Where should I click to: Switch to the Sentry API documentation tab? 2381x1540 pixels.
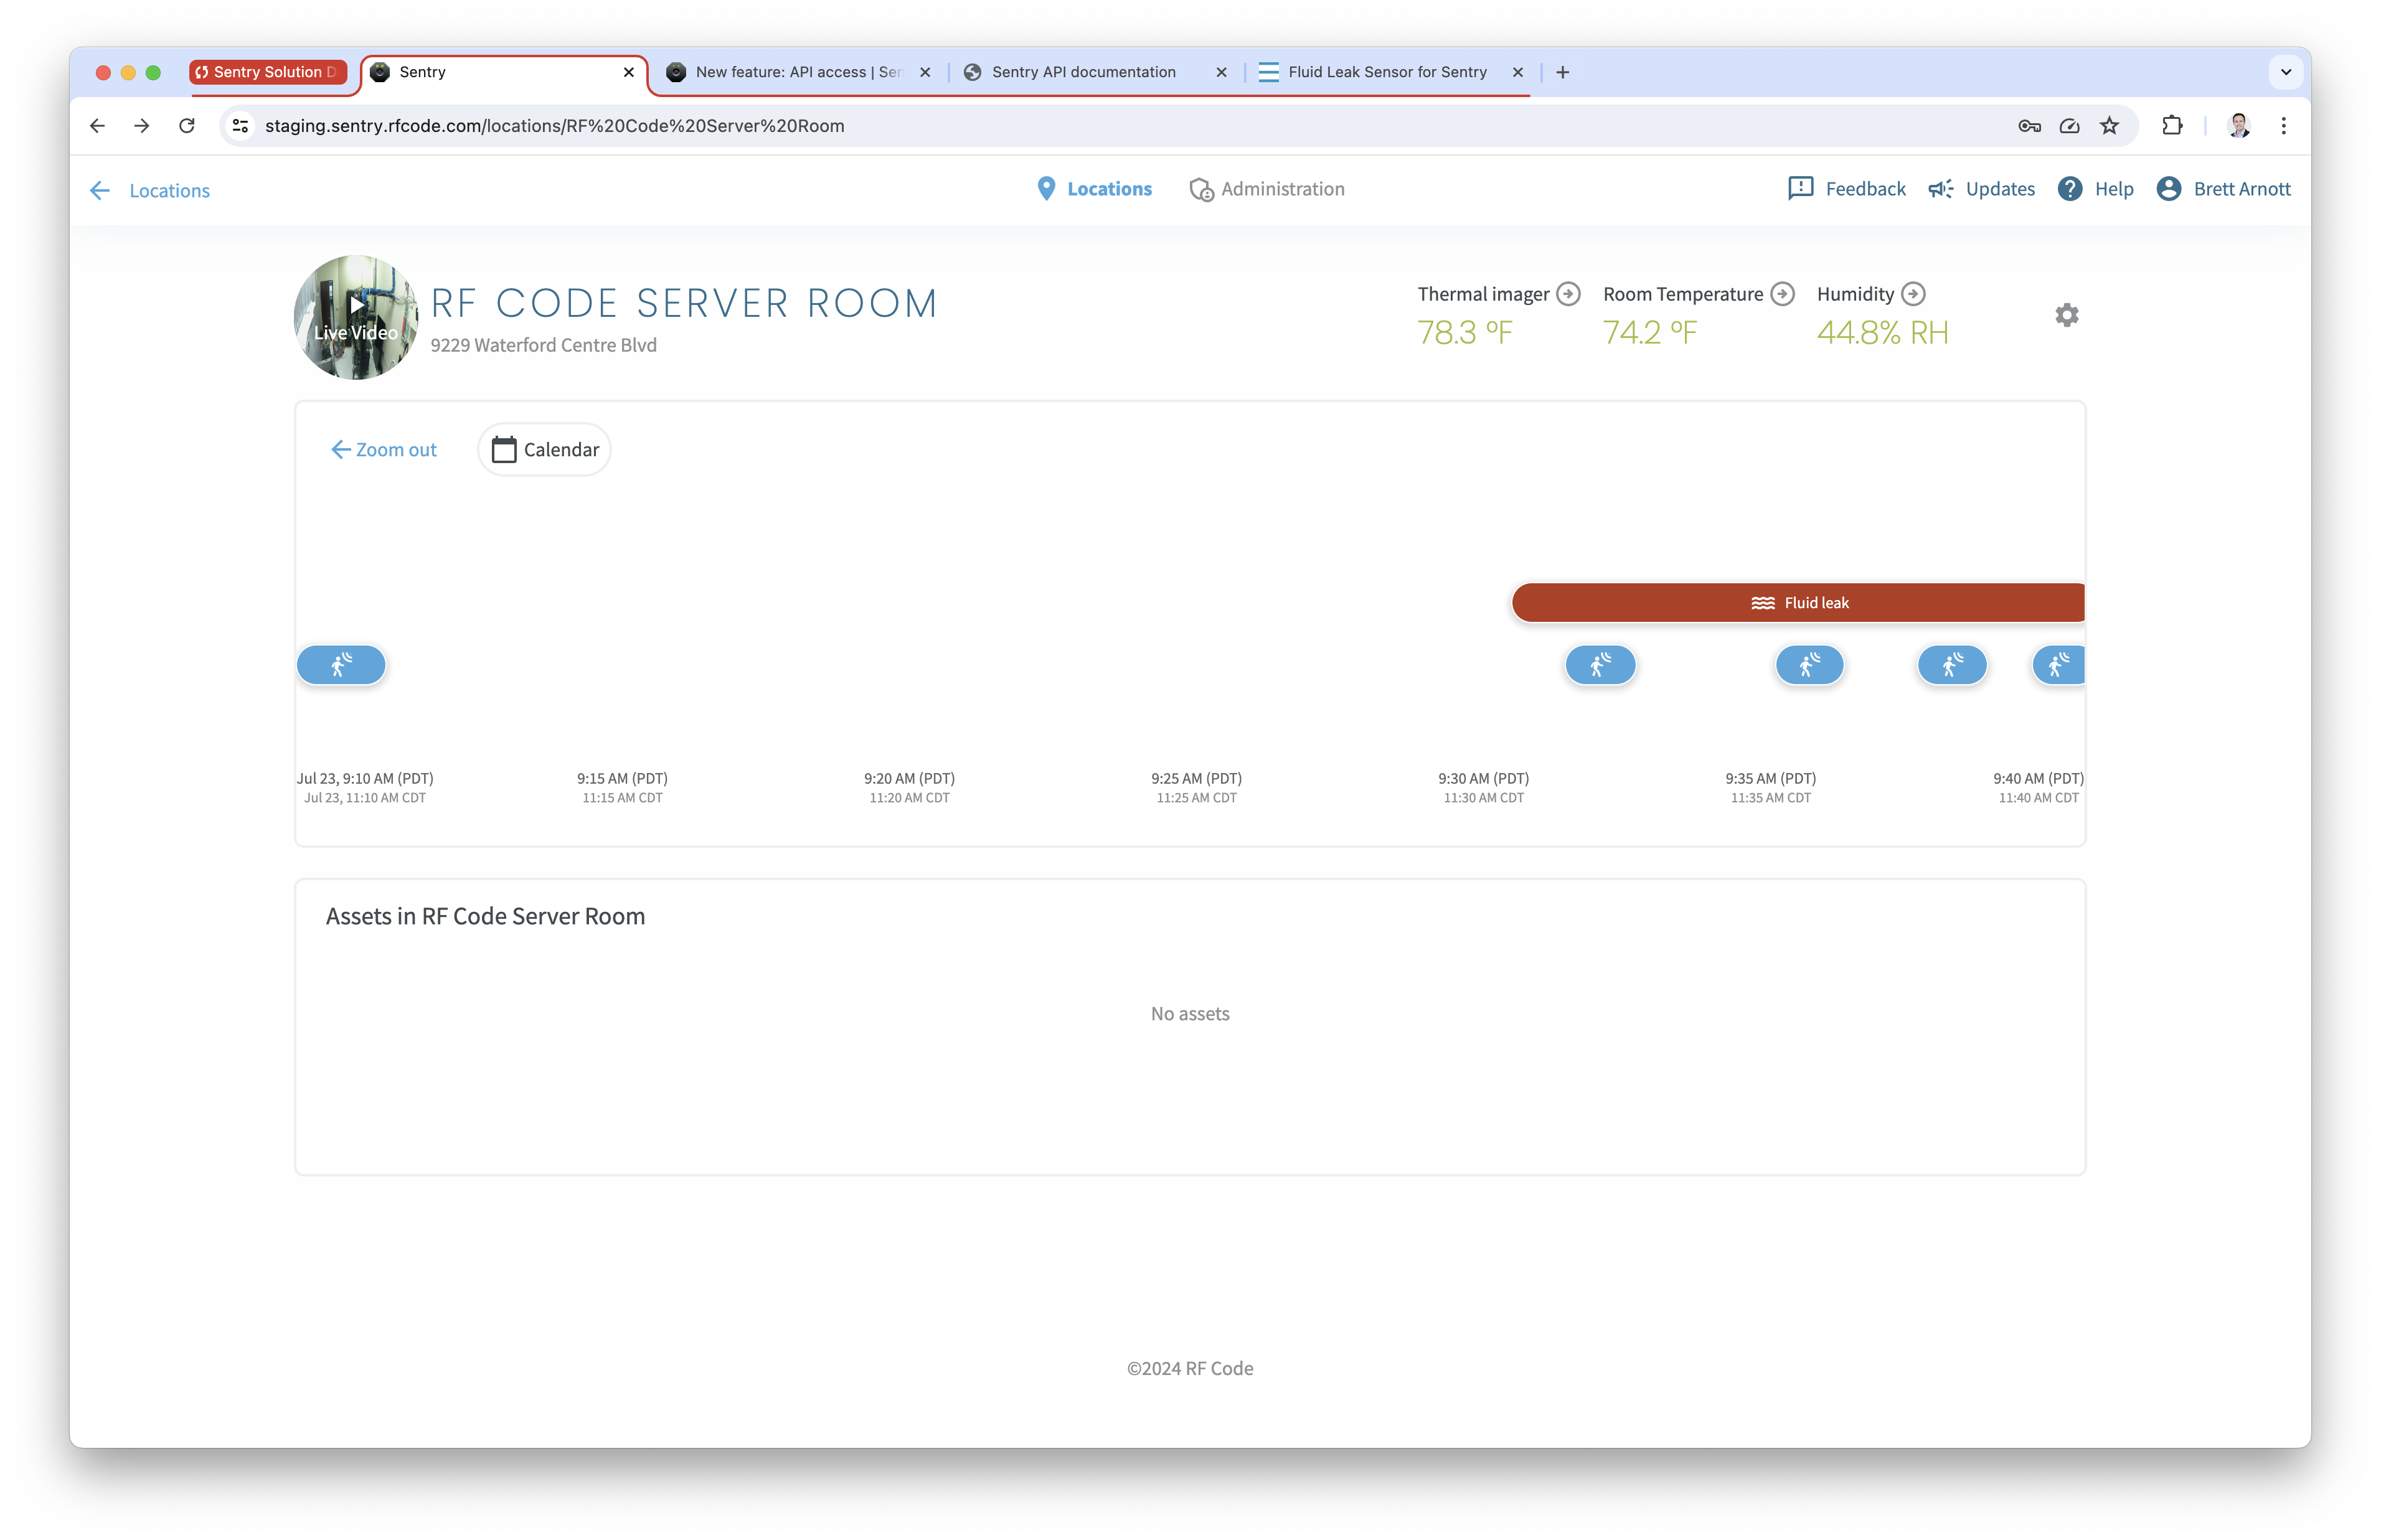(x=1083, y=72)
